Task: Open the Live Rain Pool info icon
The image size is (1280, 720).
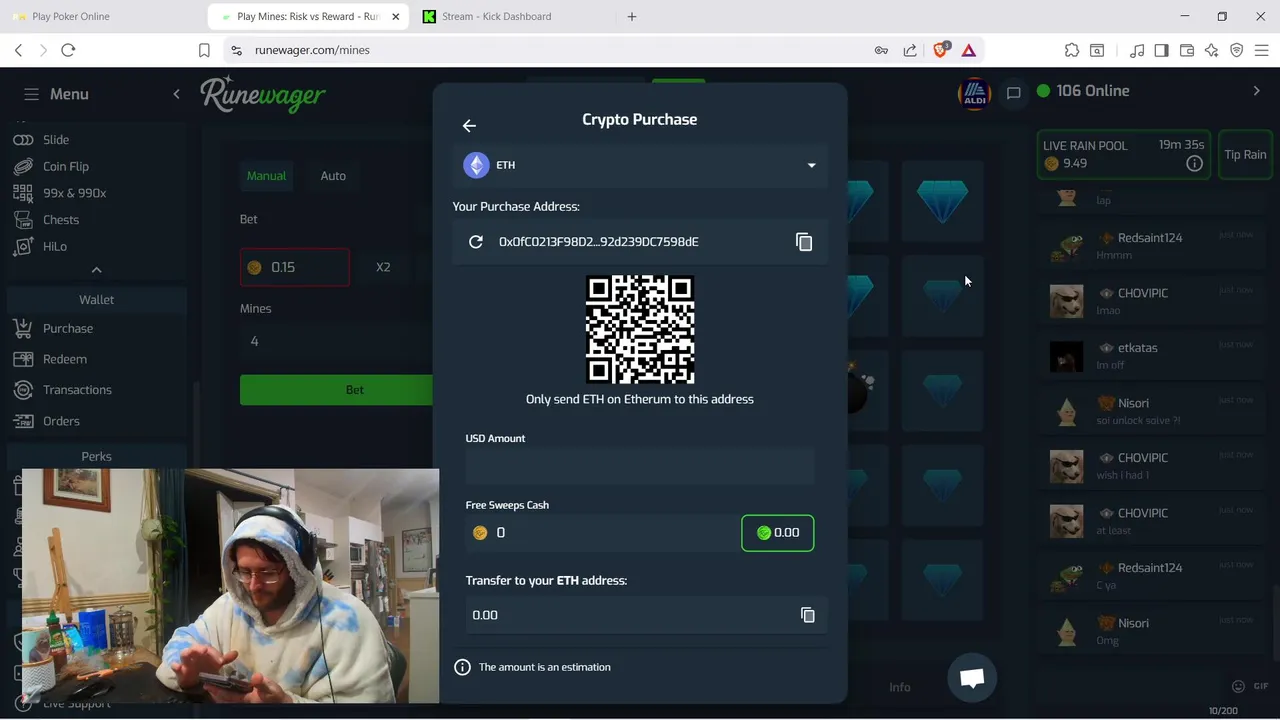Action: pyautogui.click(x=1194, y=163)
